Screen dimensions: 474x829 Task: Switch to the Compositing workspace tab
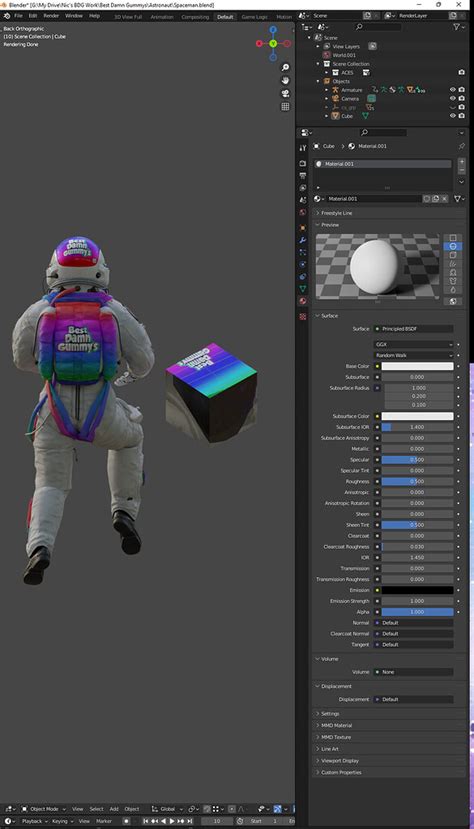[x=195, y=17]
